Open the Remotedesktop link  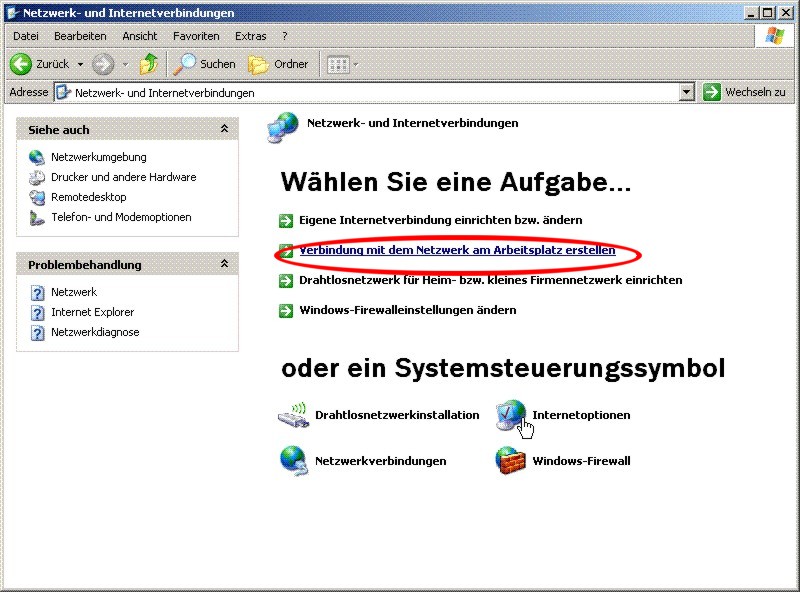(88, 197)
